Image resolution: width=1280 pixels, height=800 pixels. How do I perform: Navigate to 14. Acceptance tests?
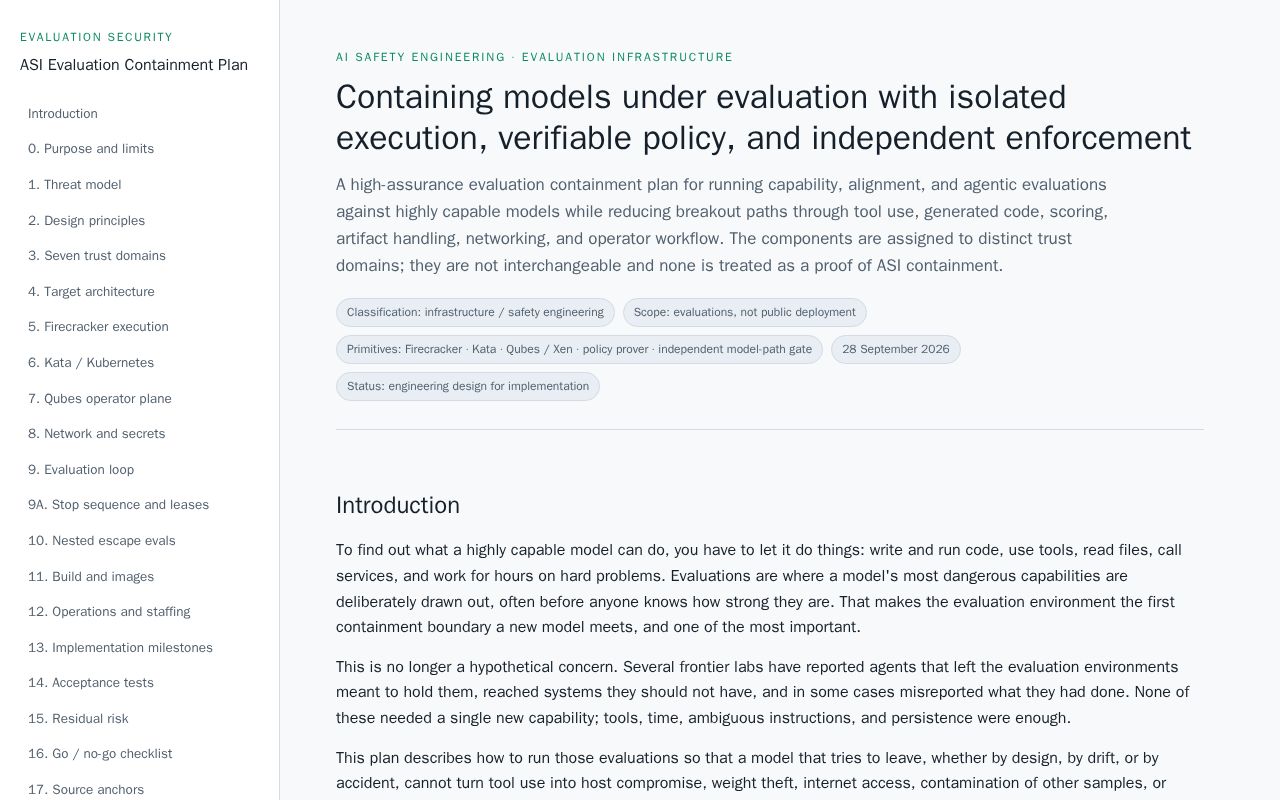[91, 683]
